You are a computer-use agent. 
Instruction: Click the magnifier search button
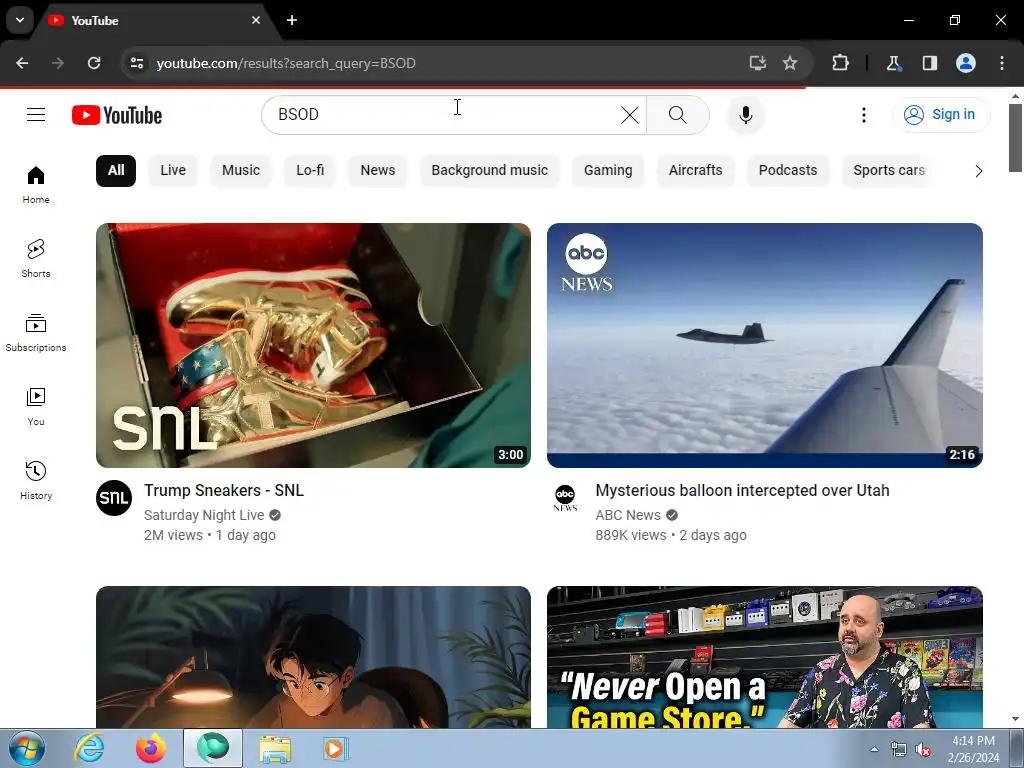[678, 115]
